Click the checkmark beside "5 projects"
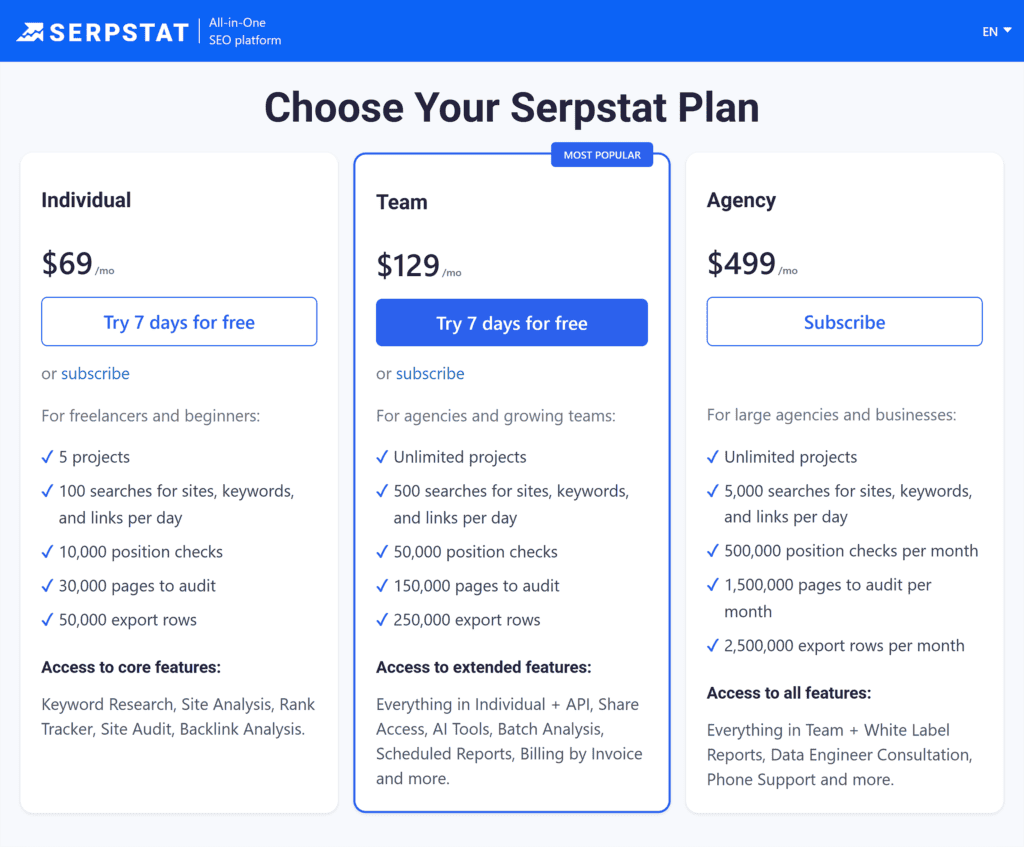The image size is (1024, 847). pos(47,457)
